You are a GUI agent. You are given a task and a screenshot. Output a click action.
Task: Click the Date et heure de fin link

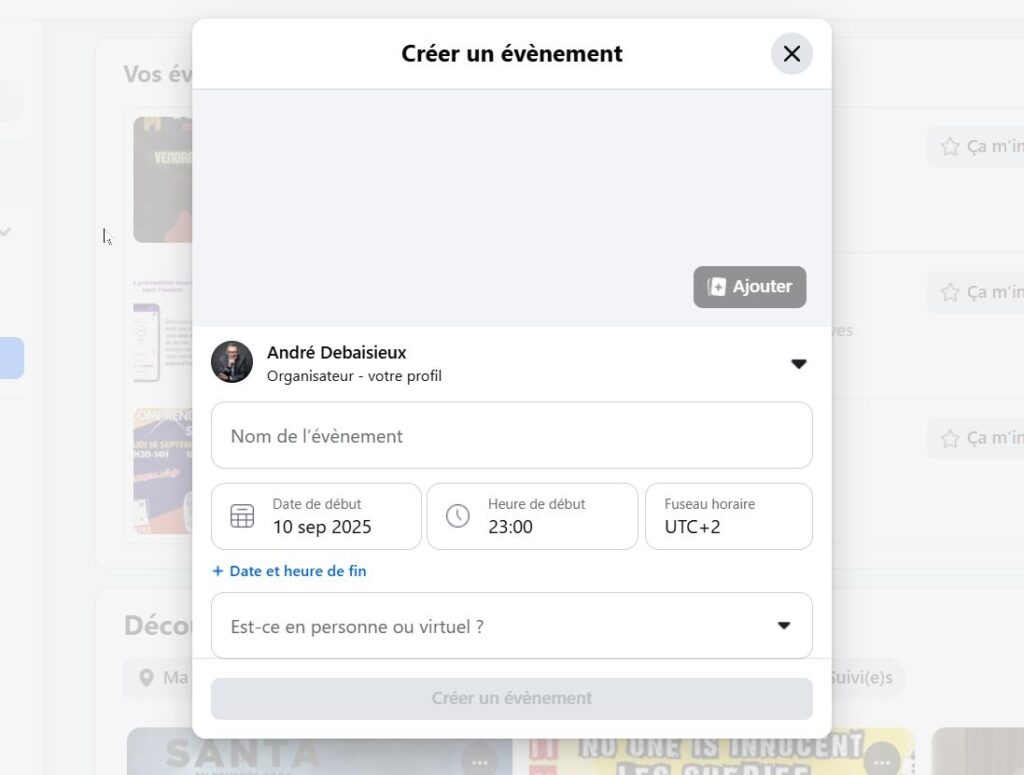(x=298, y=571)
